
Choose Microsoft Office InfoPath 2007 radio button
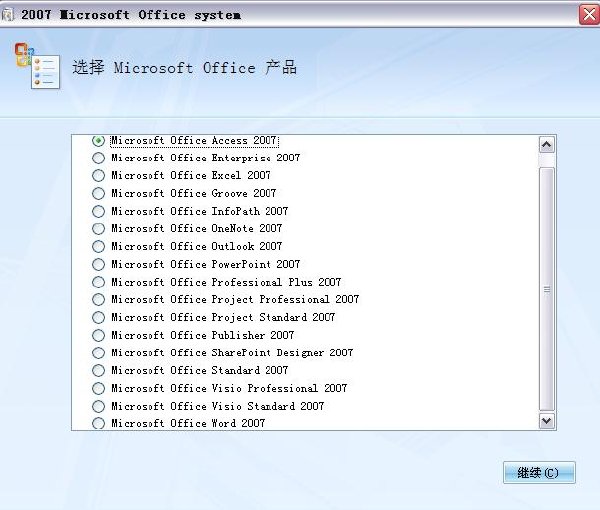point(98,211)
